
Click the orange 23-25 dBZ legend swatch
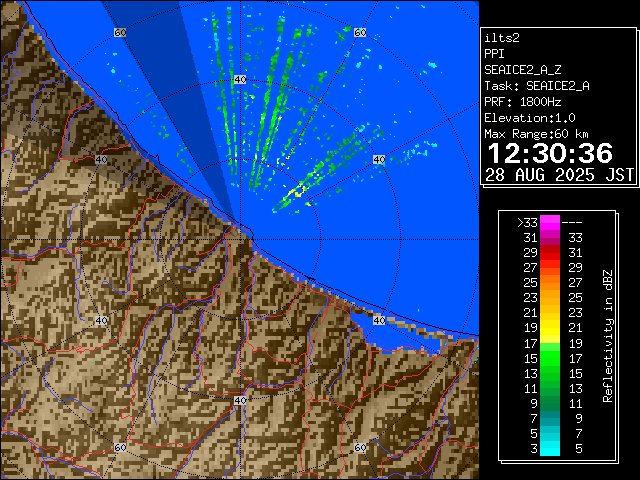pos(550,298)
